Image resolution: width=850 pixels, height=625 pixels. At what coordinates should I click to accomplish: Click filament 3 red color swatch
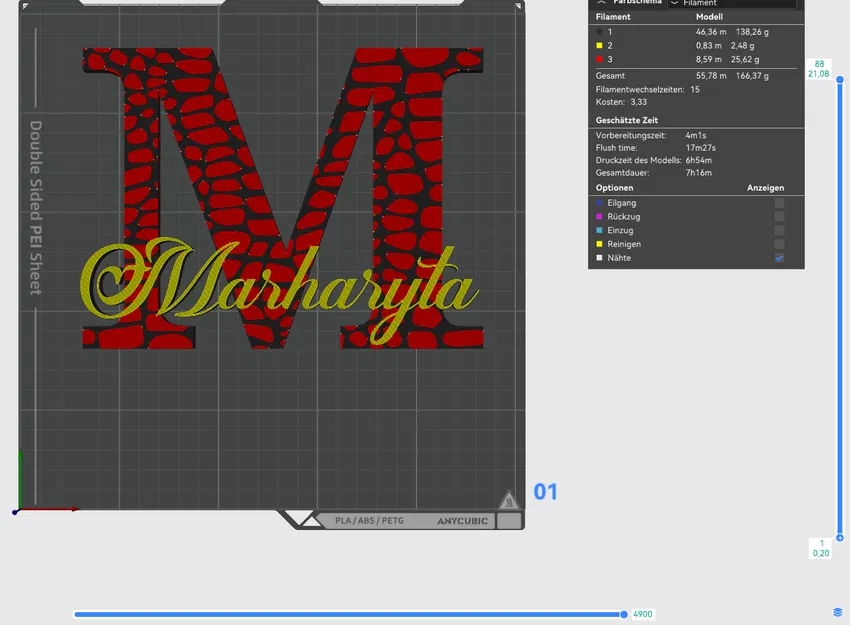tap(599, 59)
